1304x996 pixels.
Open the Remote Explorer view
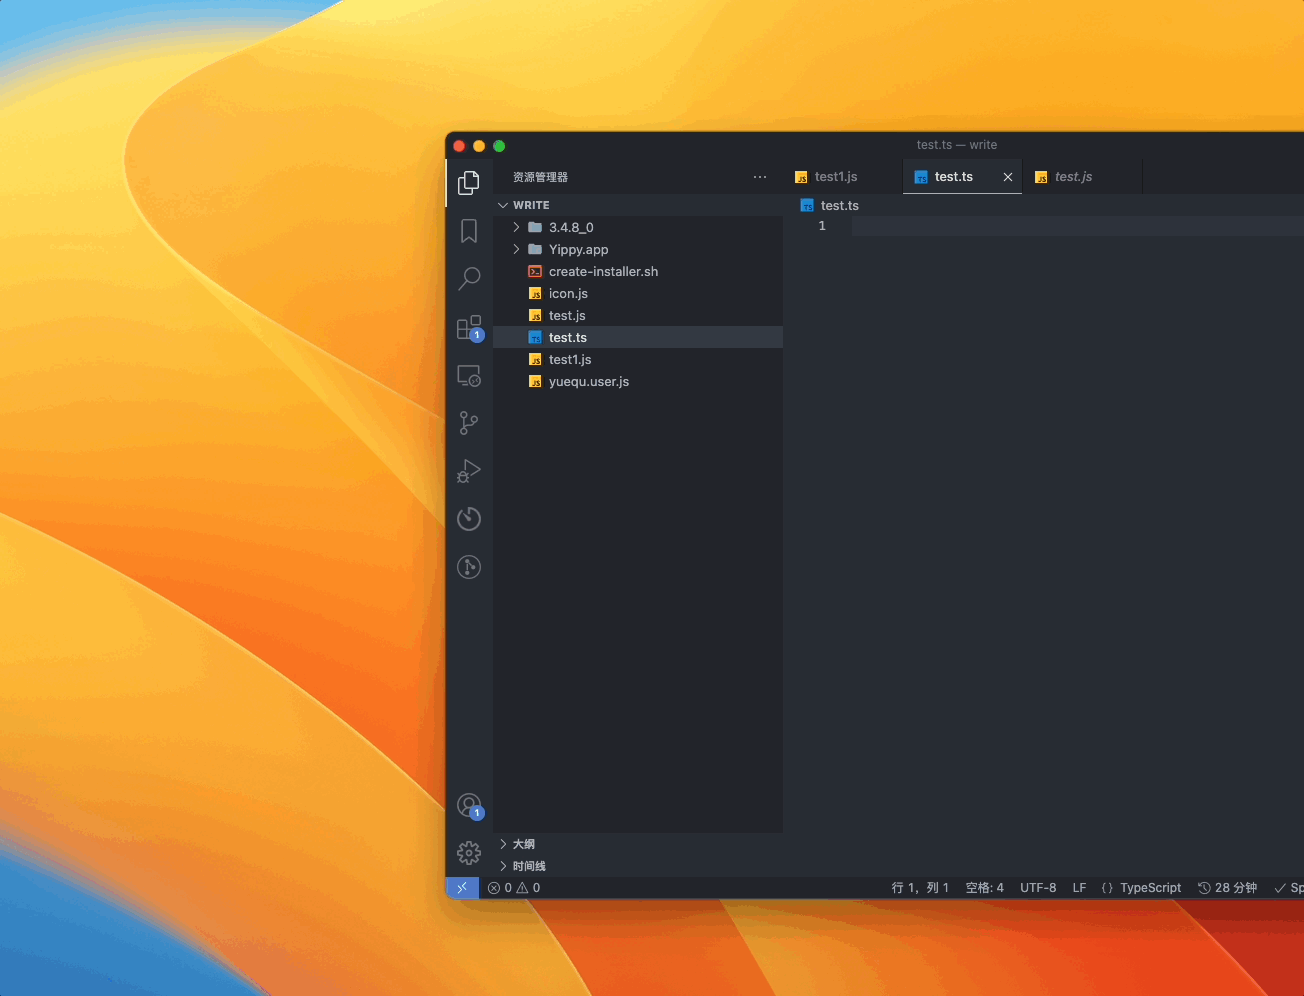[469, 376]
